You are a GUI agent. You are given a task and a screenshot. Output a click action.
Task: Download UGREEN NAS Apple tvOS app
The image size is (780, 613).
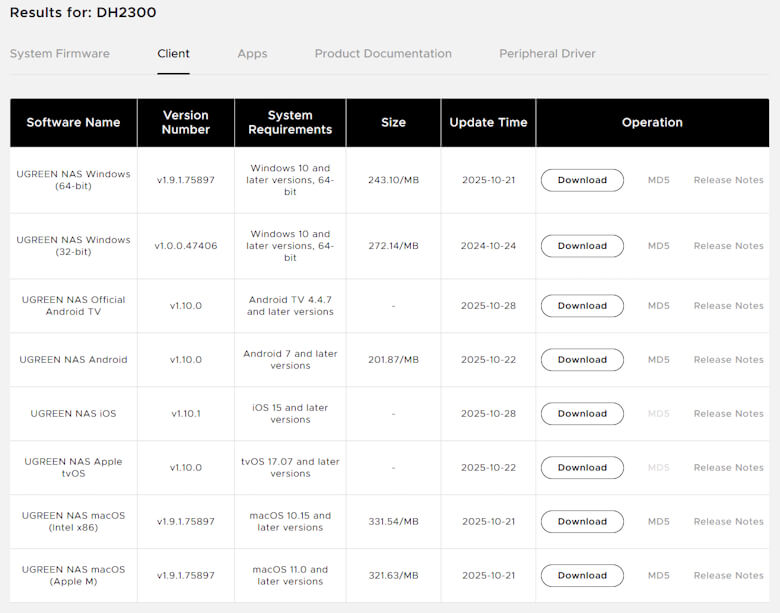pyautogui.click(x=582, y=468)
